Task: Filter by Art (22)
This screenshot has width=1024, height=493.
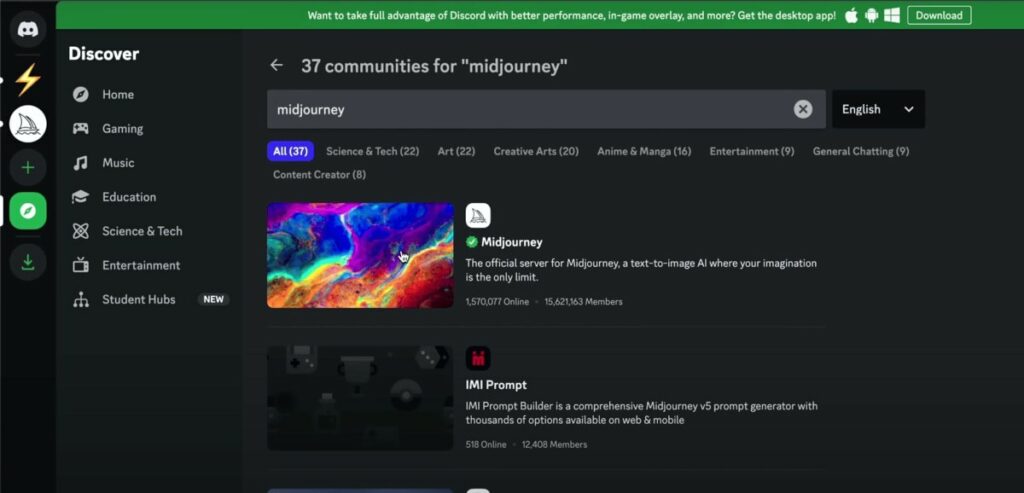Action: tap(456, 151)
